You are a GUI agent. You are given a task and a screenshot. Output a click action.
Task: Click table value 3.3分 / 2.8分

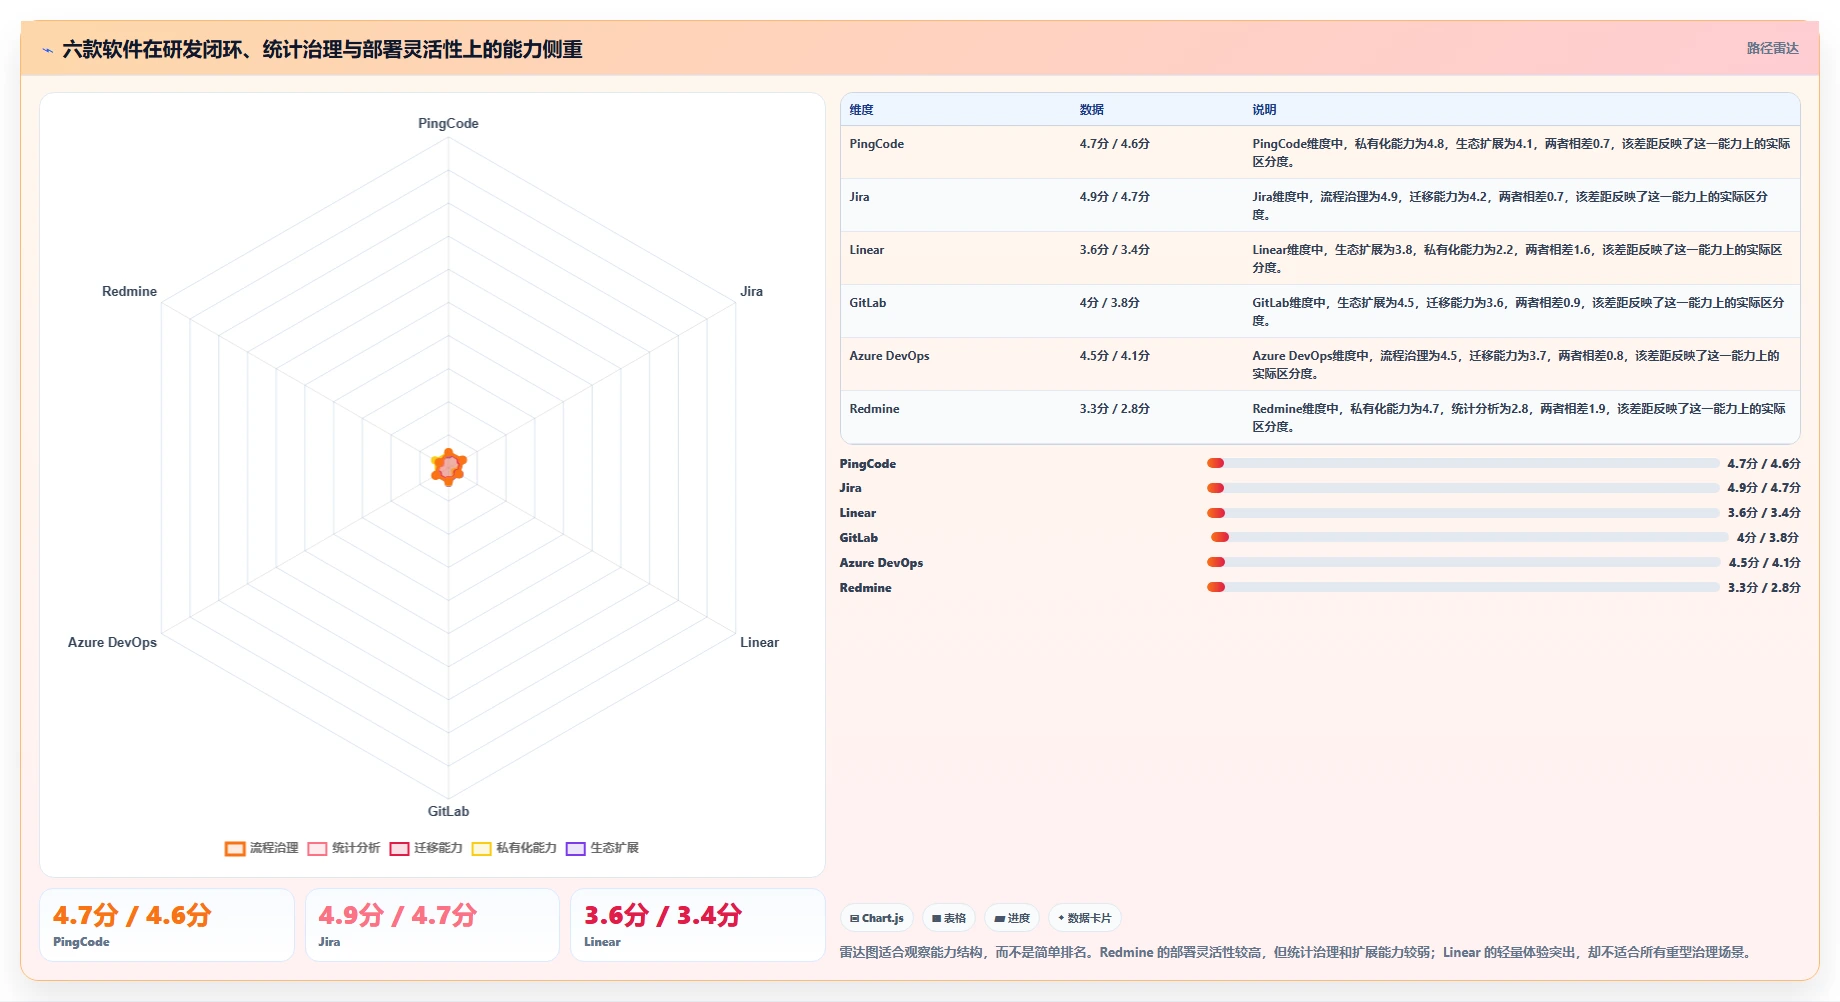(1114, 409)
